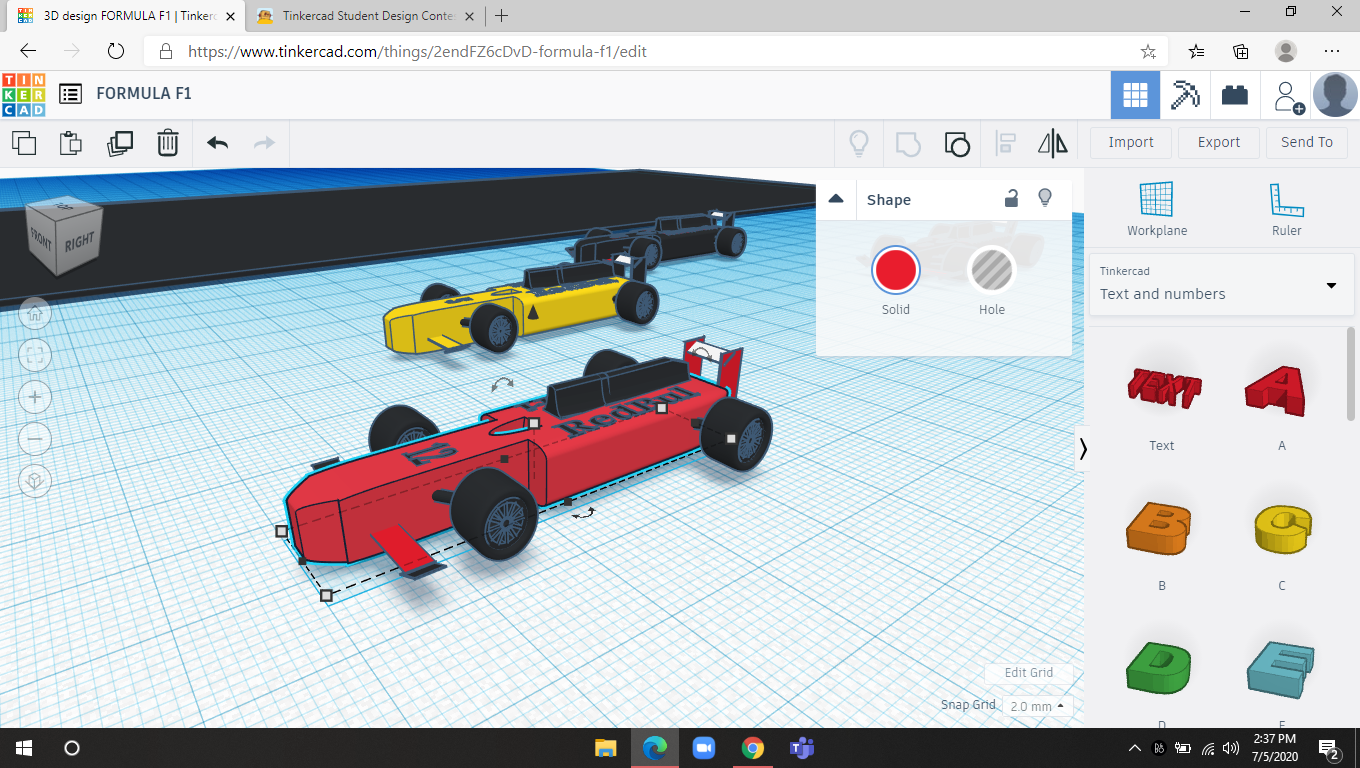Open Microsoft Teams from taskbar

pyautogui.click(x=801, y=748)
